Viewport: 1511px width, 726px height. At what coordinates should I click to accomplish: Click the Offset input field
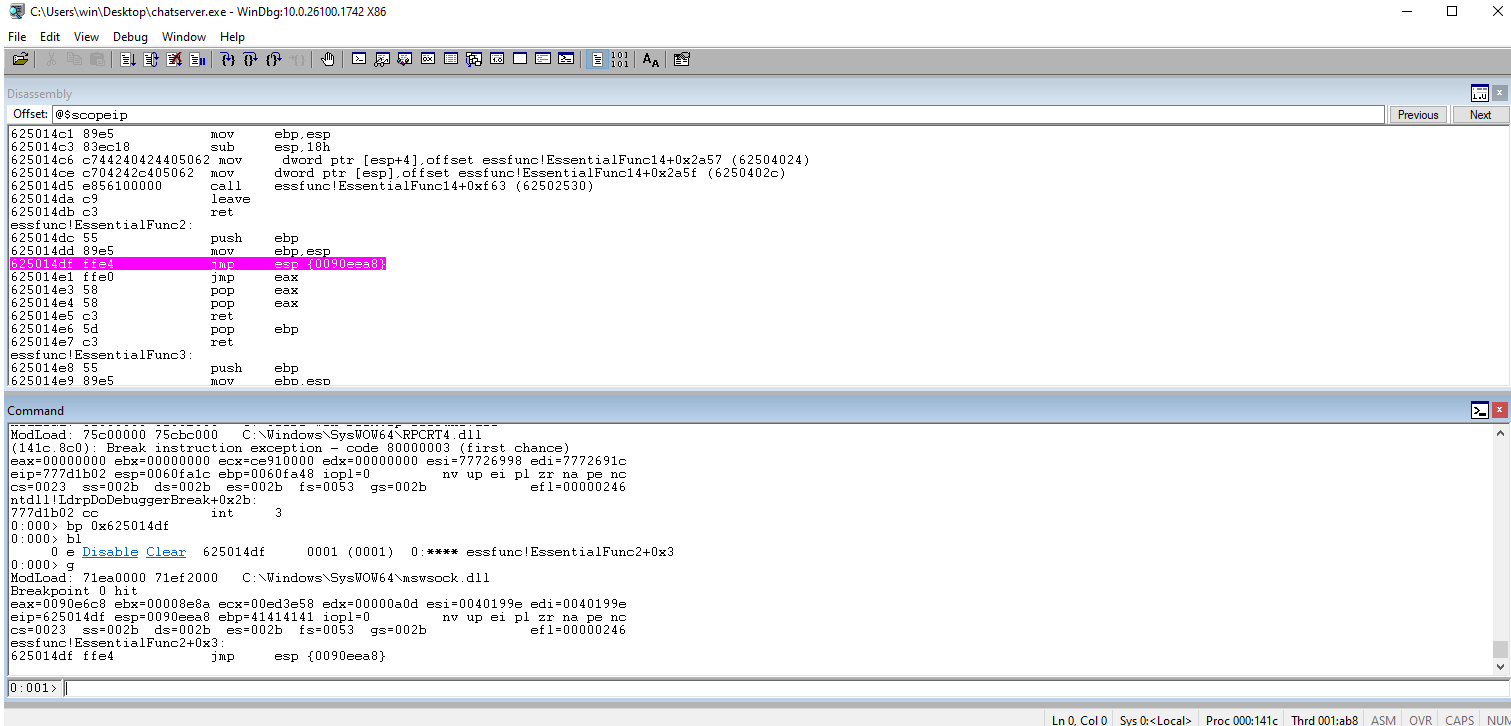pos(718,115)
